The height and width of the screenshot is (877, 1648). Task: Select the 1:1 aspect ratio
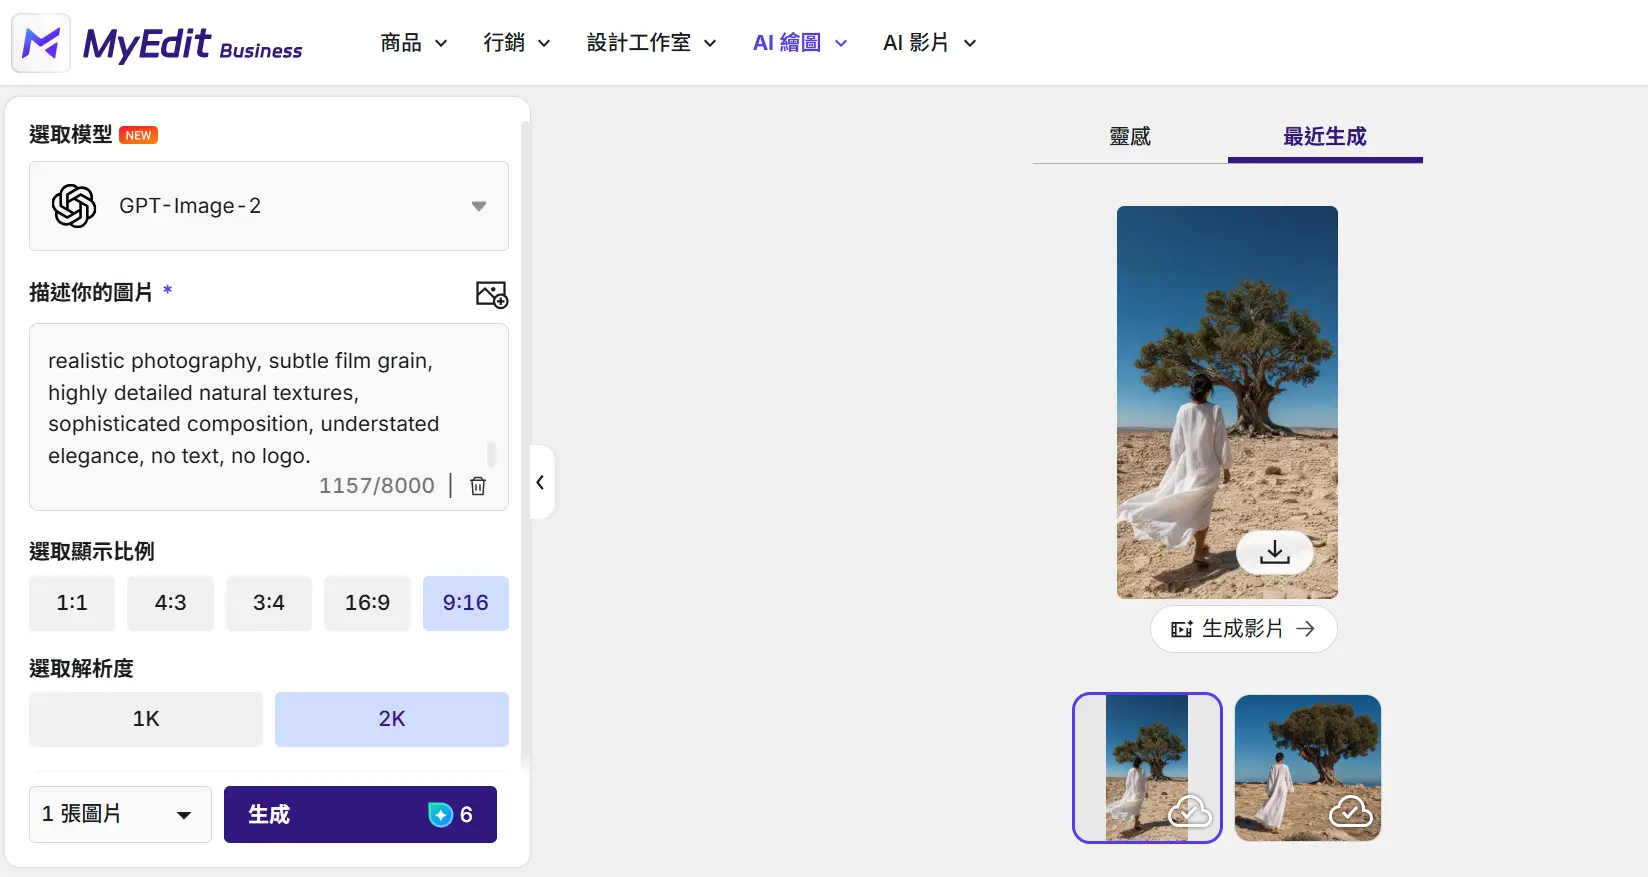coord(72,603)
